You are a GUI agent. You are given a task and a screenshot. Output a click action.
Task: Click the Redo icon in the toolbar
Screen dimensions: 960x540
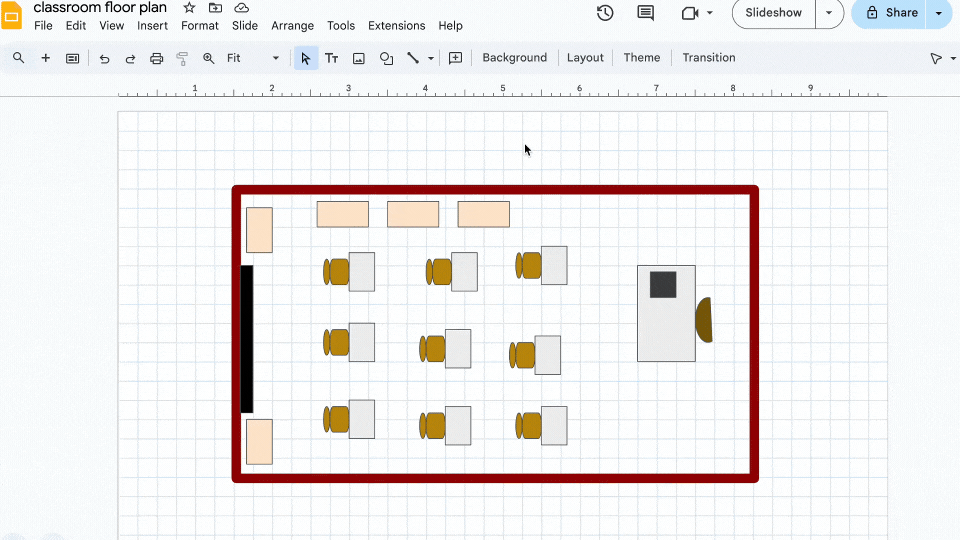(x=130, y=58)
